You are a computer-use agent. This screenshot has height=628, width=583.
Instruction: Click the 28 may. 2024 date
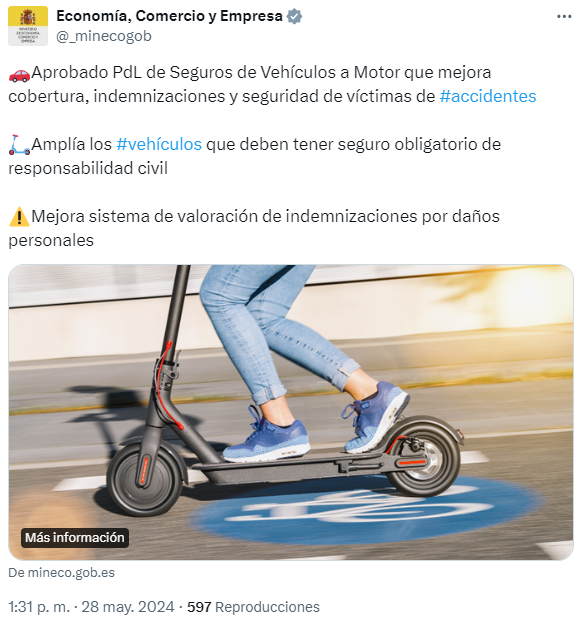point(128,607)
